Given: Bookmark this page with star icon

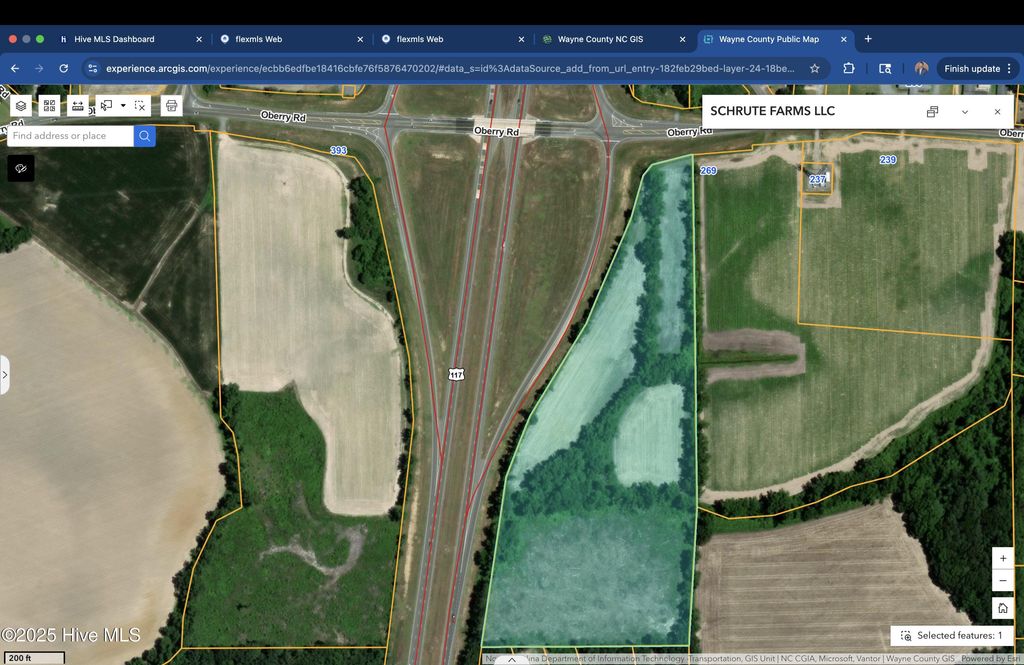Looking at the screenshot, I should (x=814, y=68).
